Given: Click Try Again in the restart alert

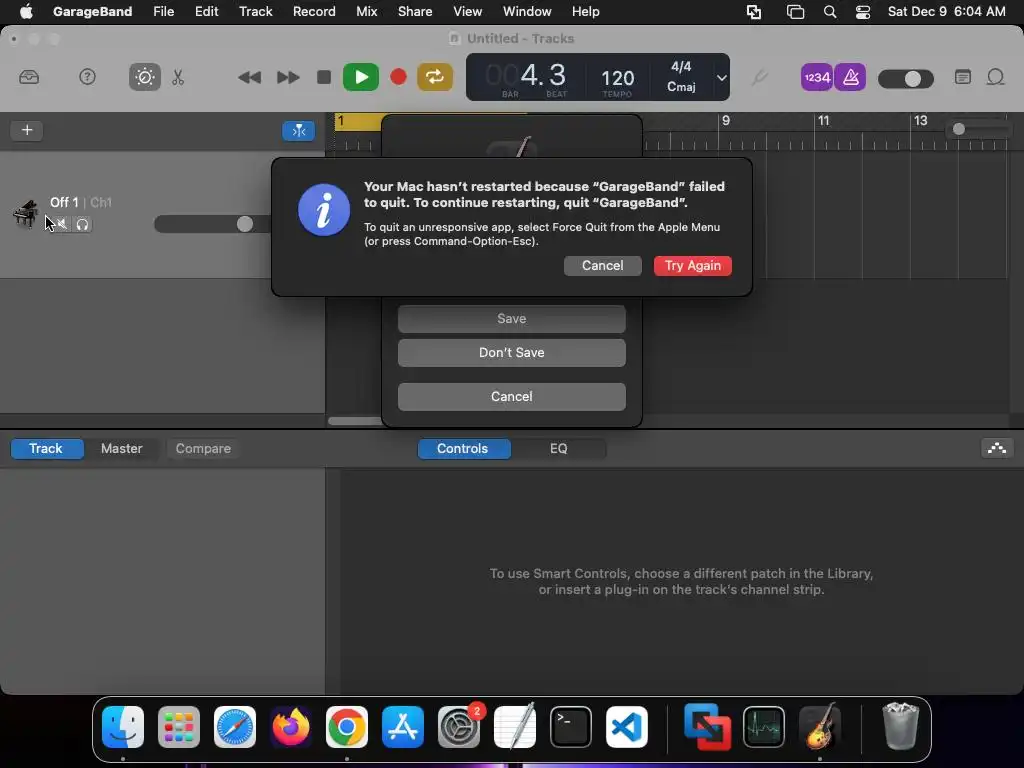Looking at the screenshot, I should point(692,266).
